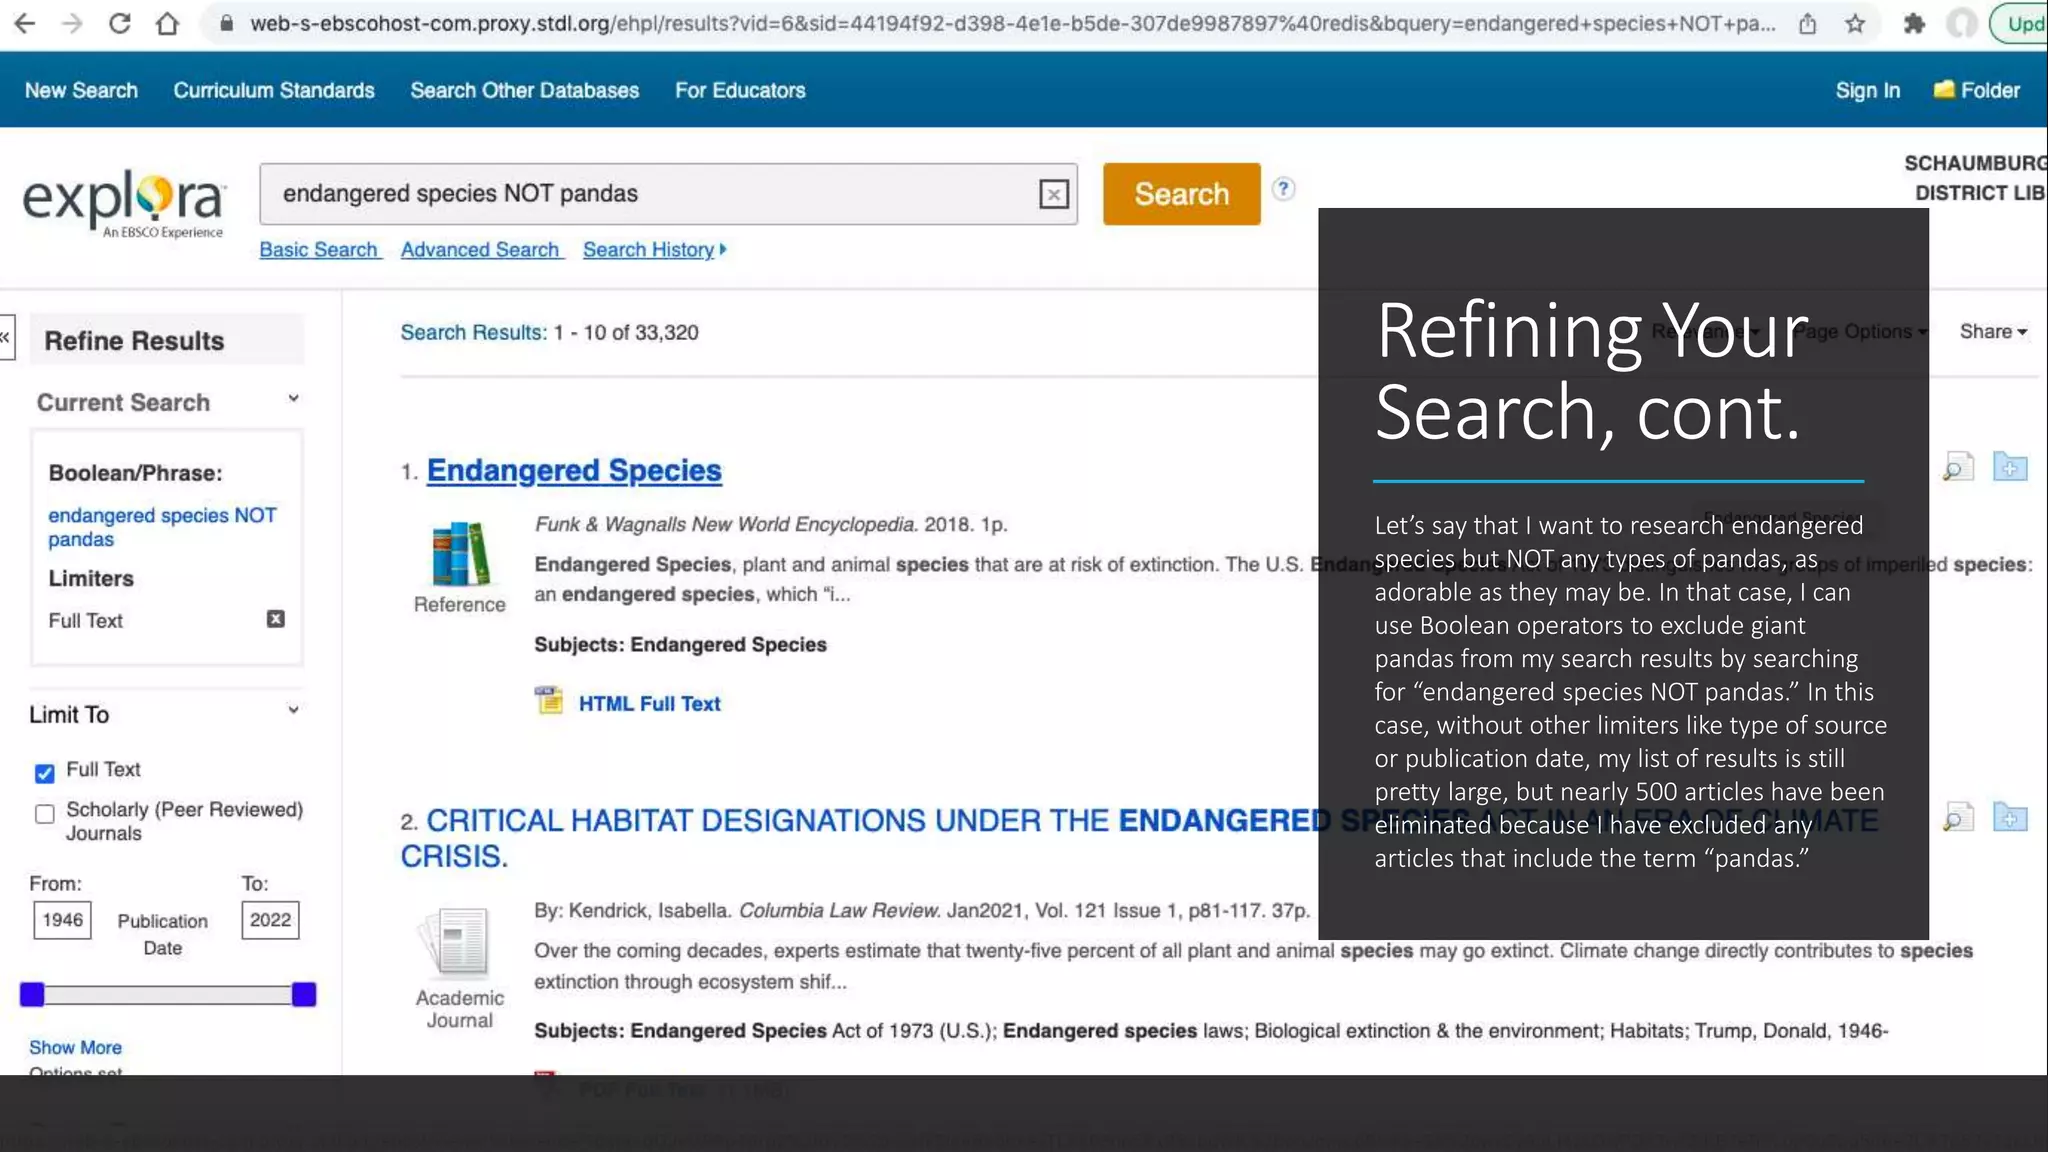The height and width of the screenshot is (1152, 2048).
Task: Click the From year 1946 field
Action: coord(62,920)
